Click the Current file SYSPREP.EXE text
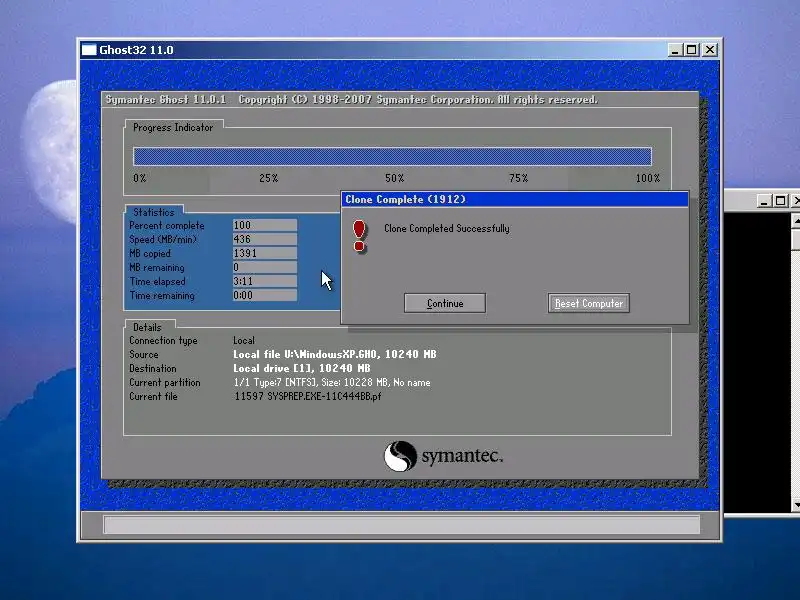The width and height of the screenshot is (800, 600). [308, 396]
